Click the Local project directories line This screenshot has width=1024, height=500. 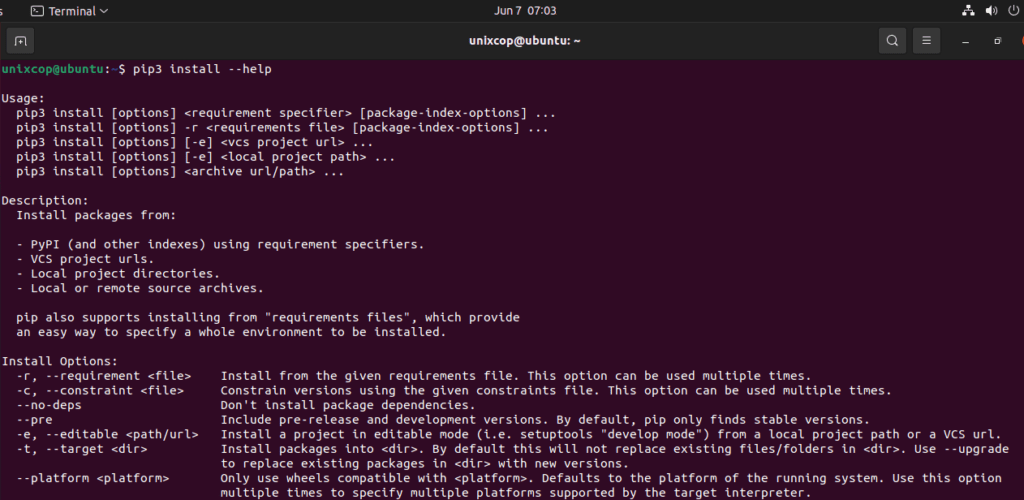click(x=118, y=273)
